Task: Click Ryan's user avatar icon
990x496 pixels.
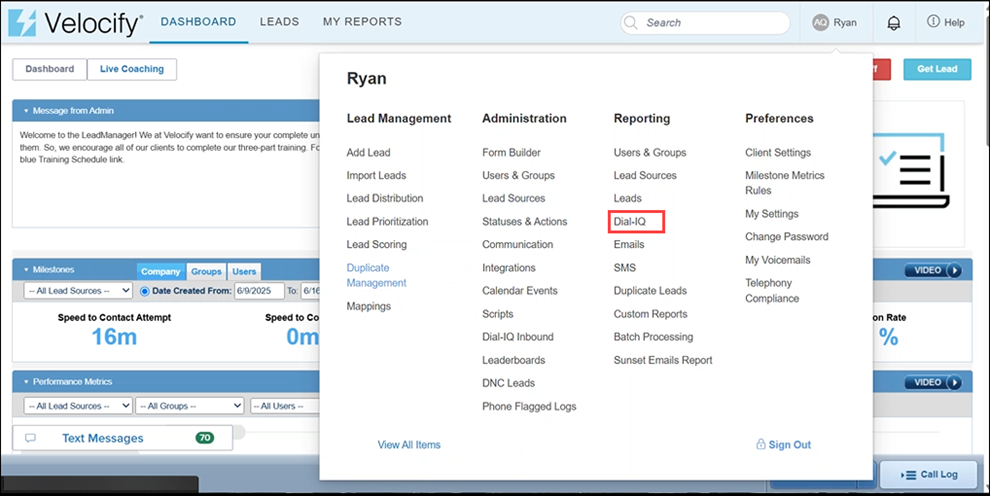Action: 820,23
